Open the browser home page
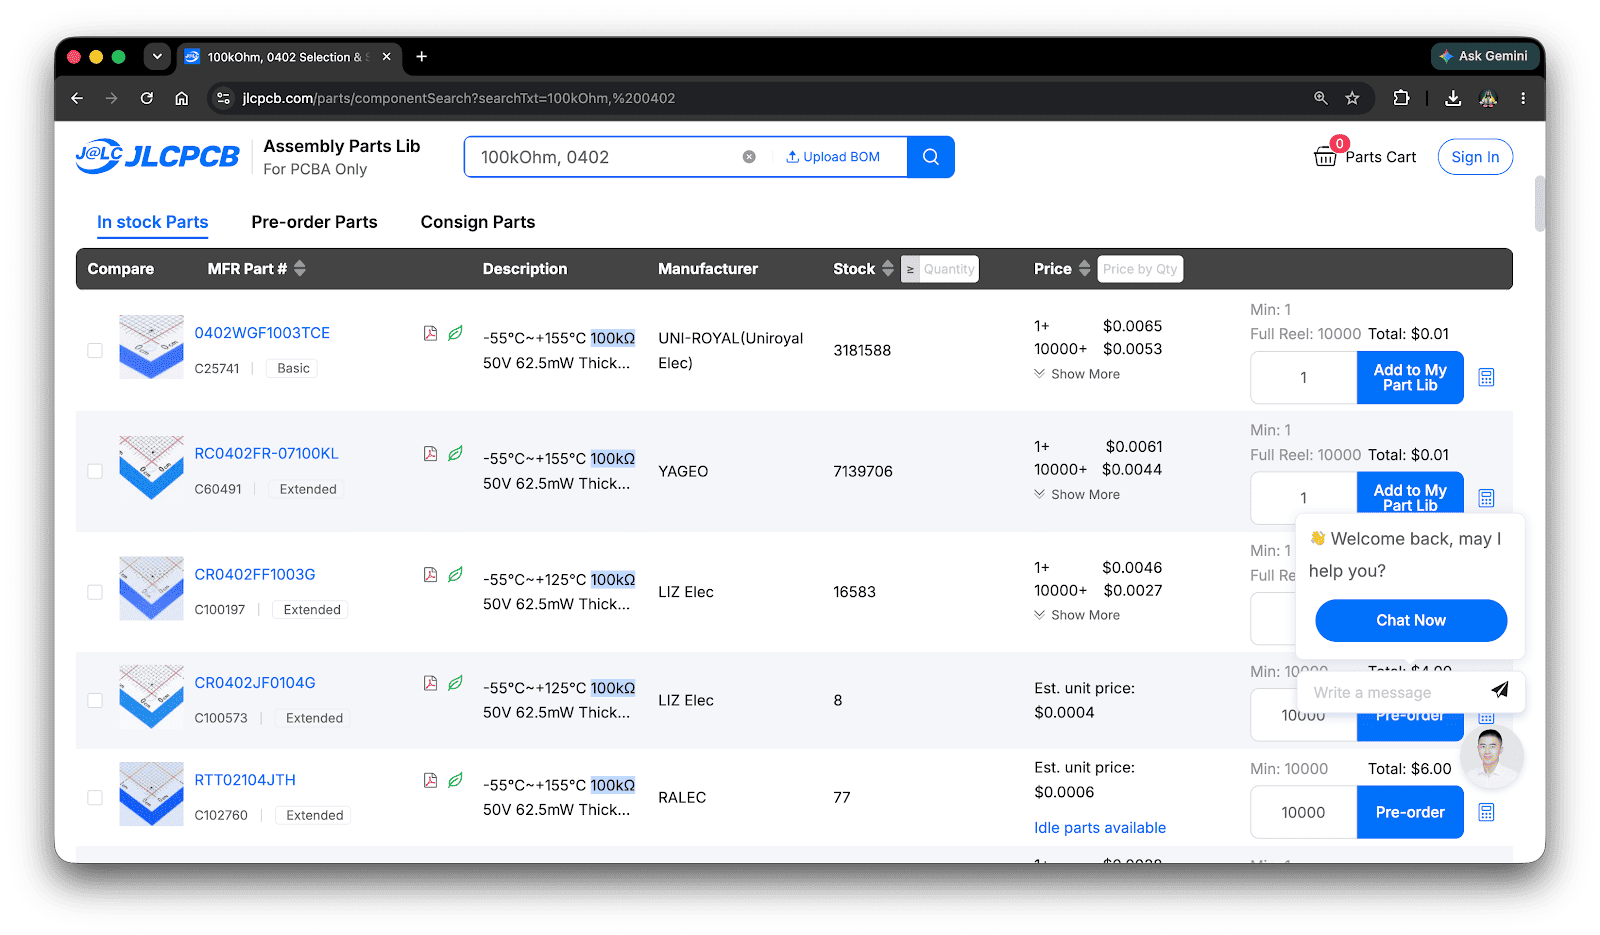This screenshot has width=1600, height=935. pos(182,98)
